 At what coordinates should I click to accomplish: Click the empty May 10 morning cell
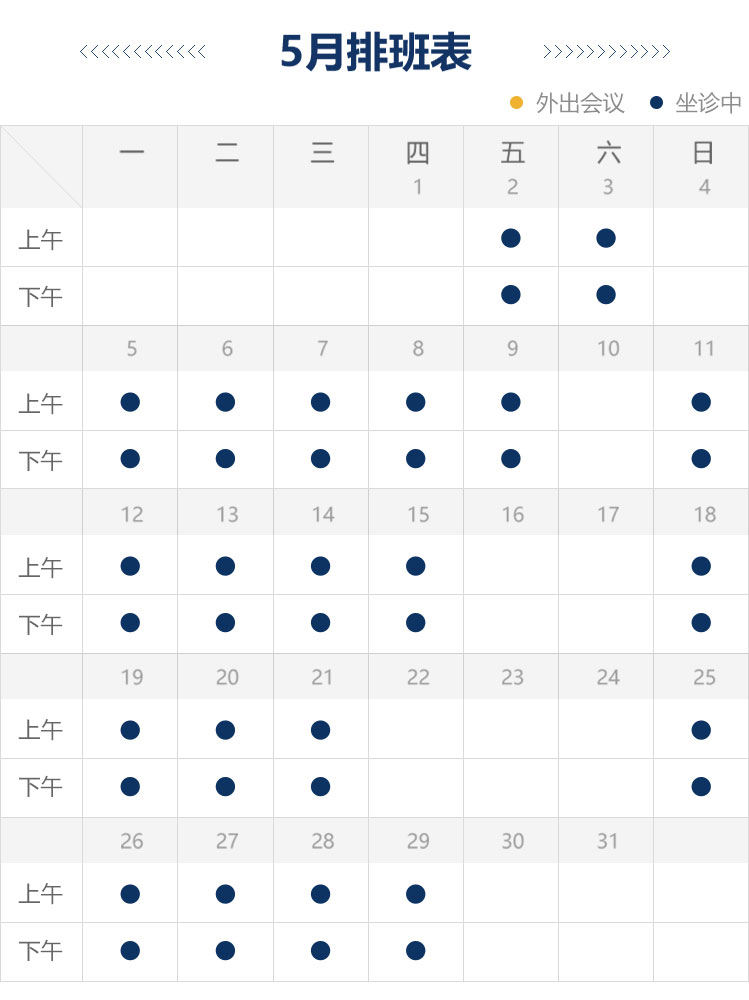pos(606,402)
